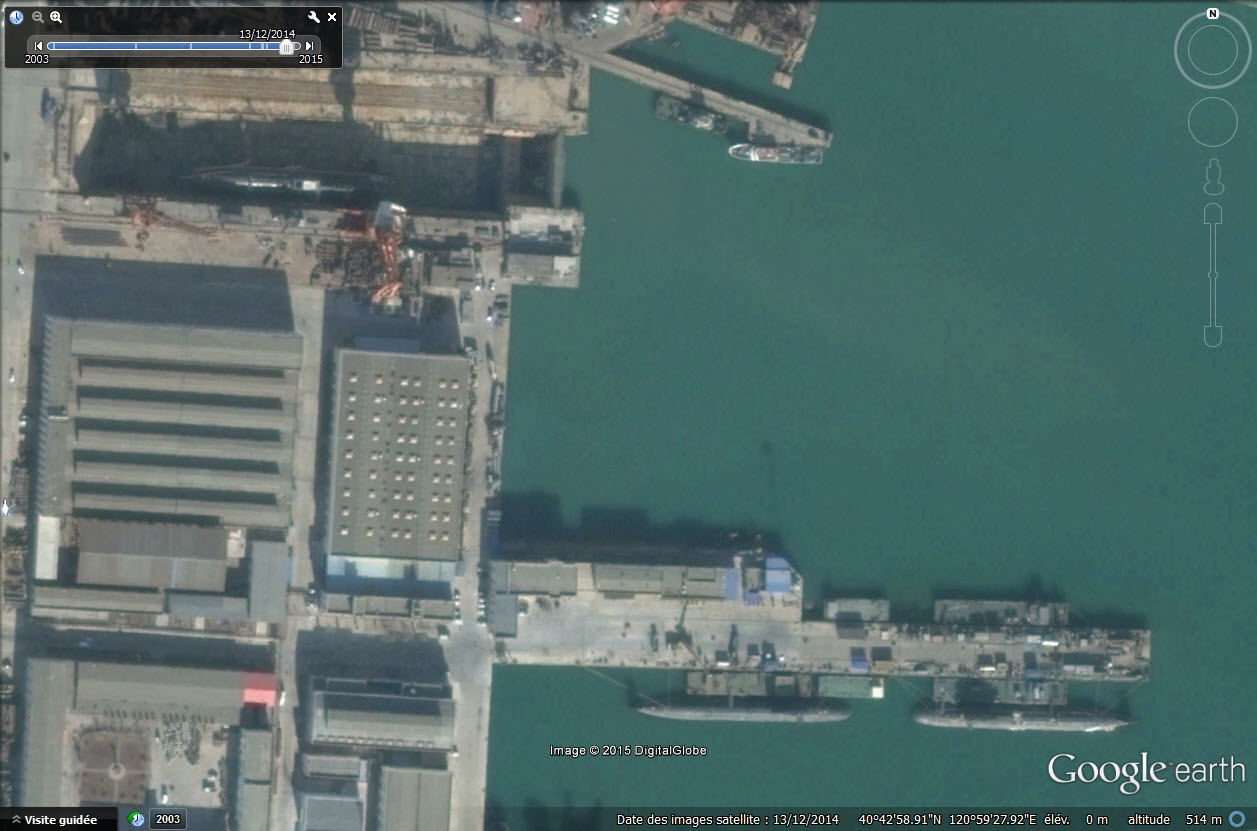Click the look-around compass ring
This screenshot has height=831, width=1257.
pos(1212,50)
